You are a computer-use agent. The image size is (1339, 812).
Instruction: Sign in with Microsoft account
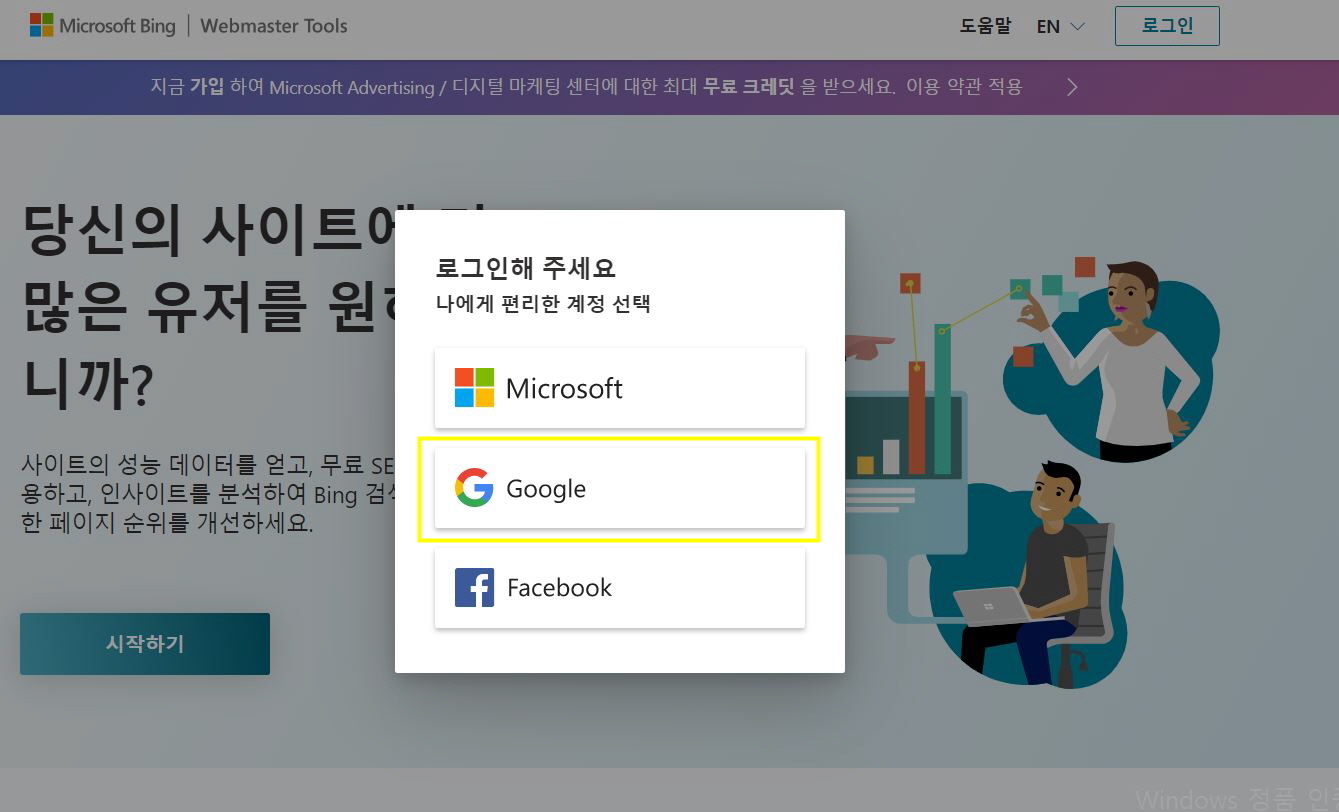(x=619, y=388)
